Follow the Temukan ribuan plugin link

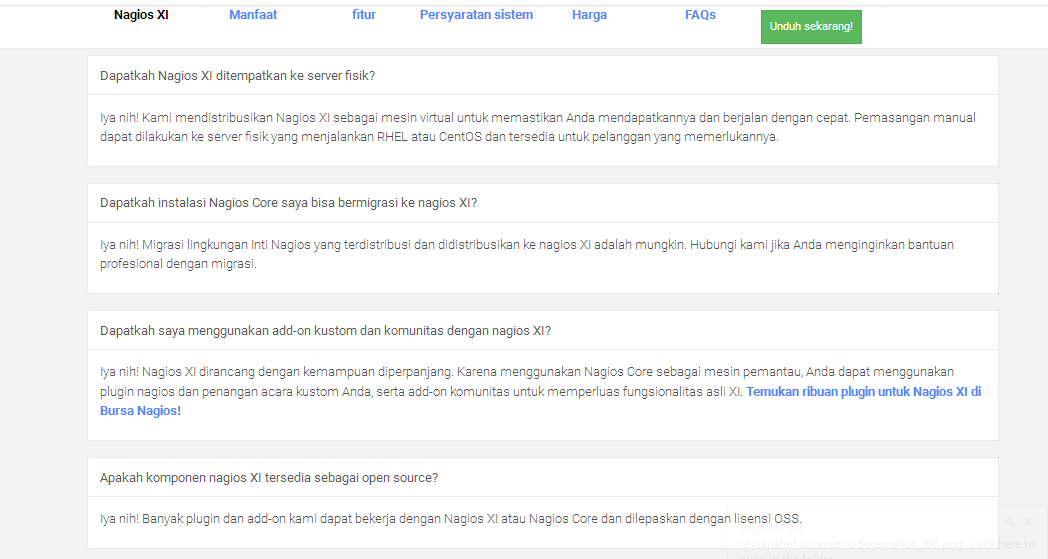(862, 392)
